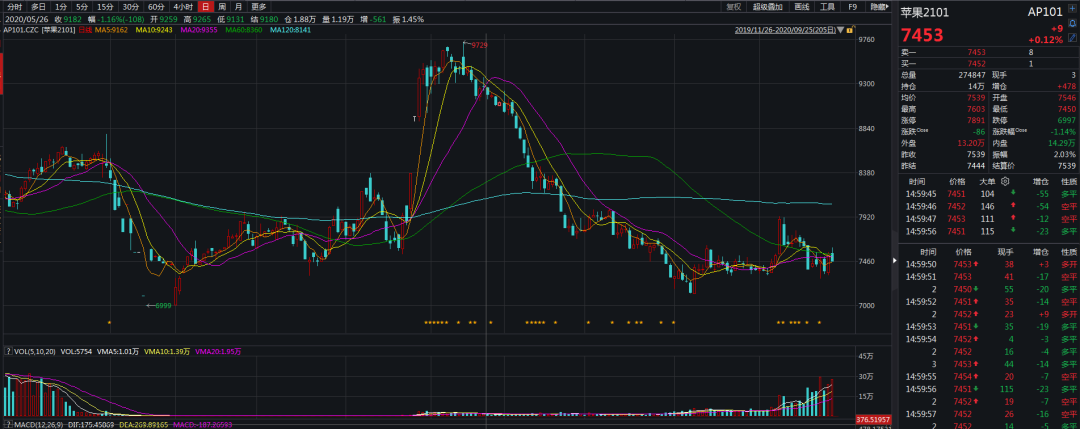
Task: Select the 5分 period tab
Action: click(x=82, y=7)
